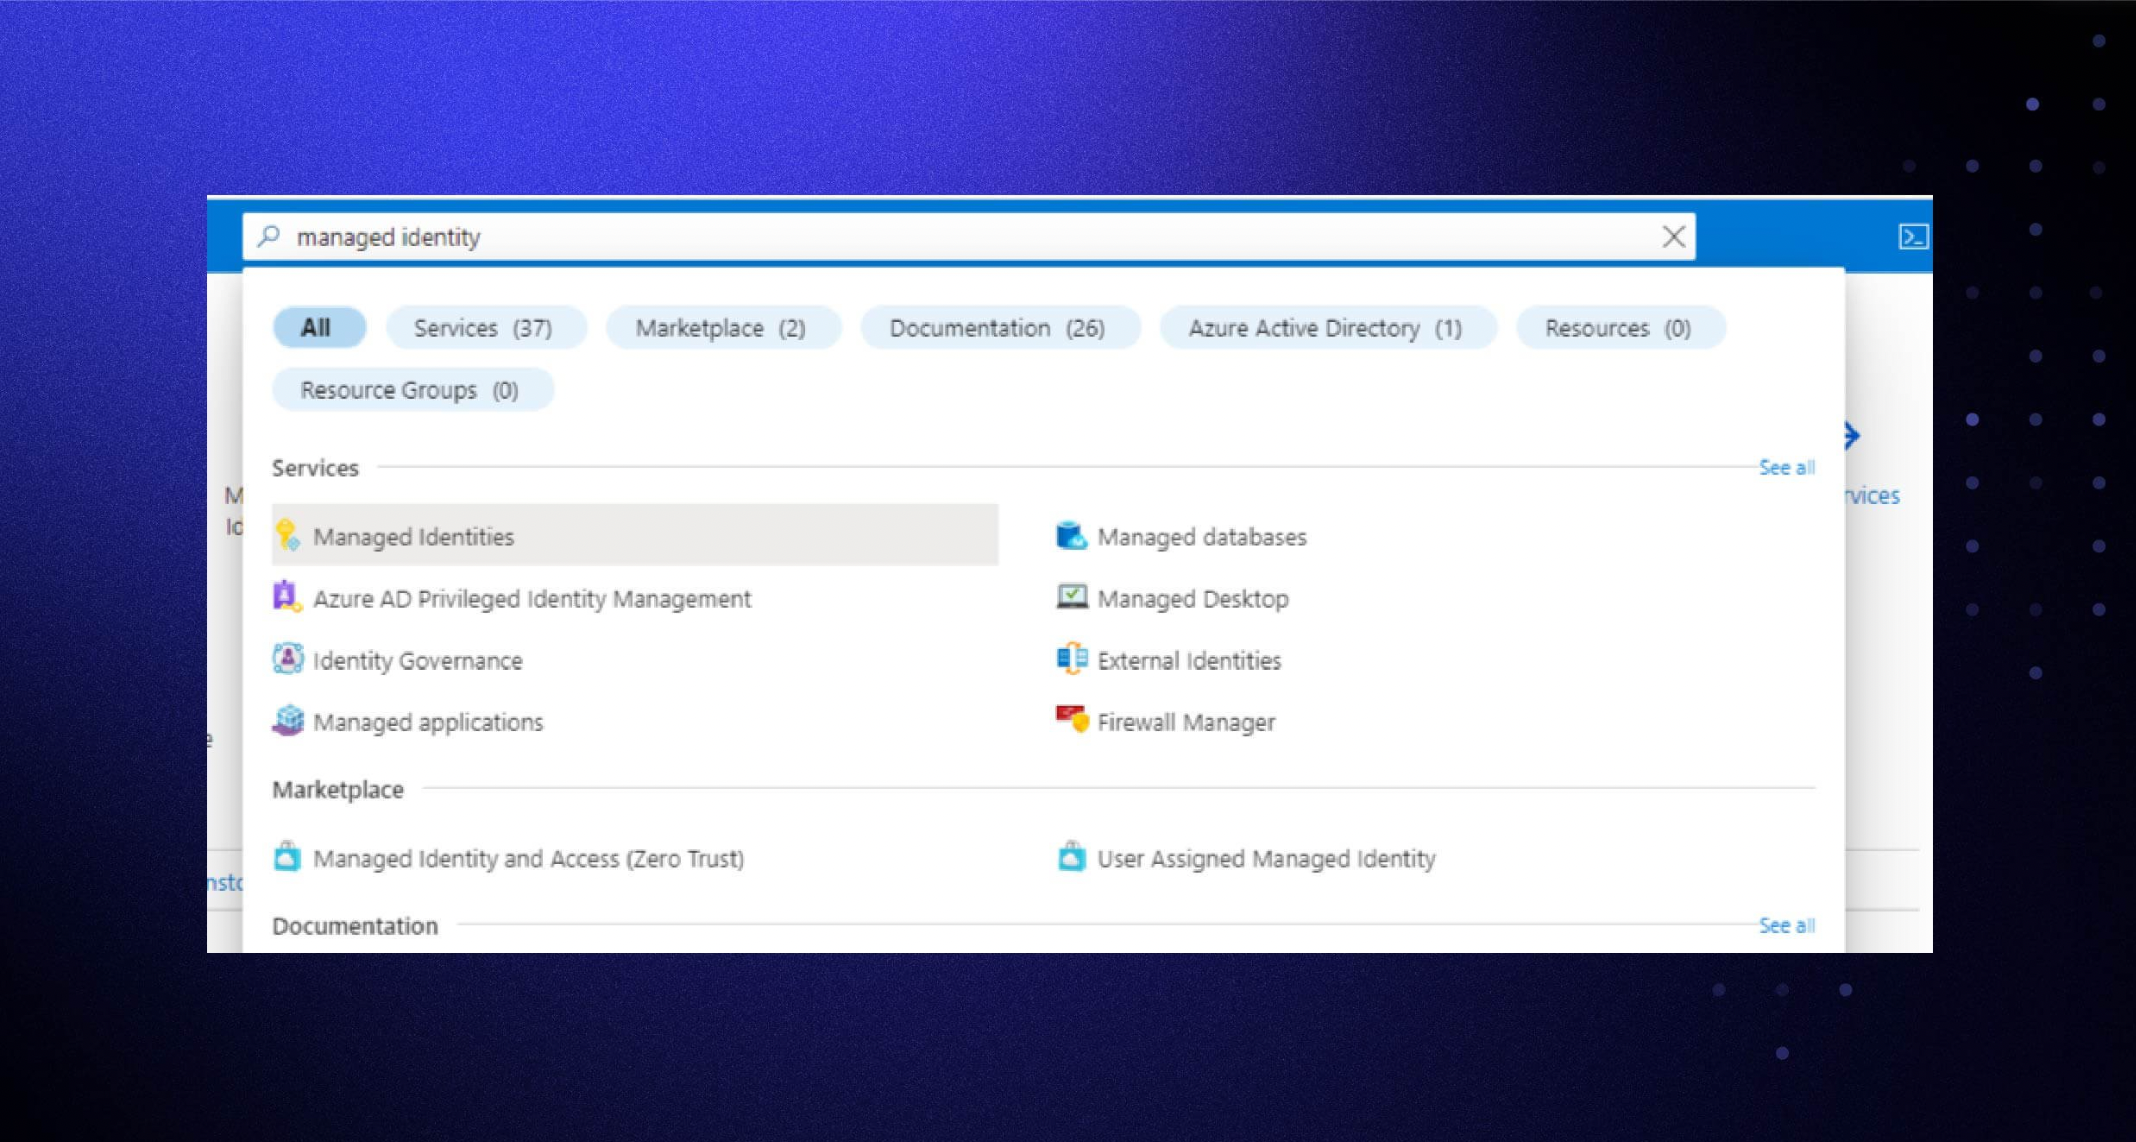Open Firewall Manager service
This screenshot has height=1142, width=2136.
tap(1186, 722)
